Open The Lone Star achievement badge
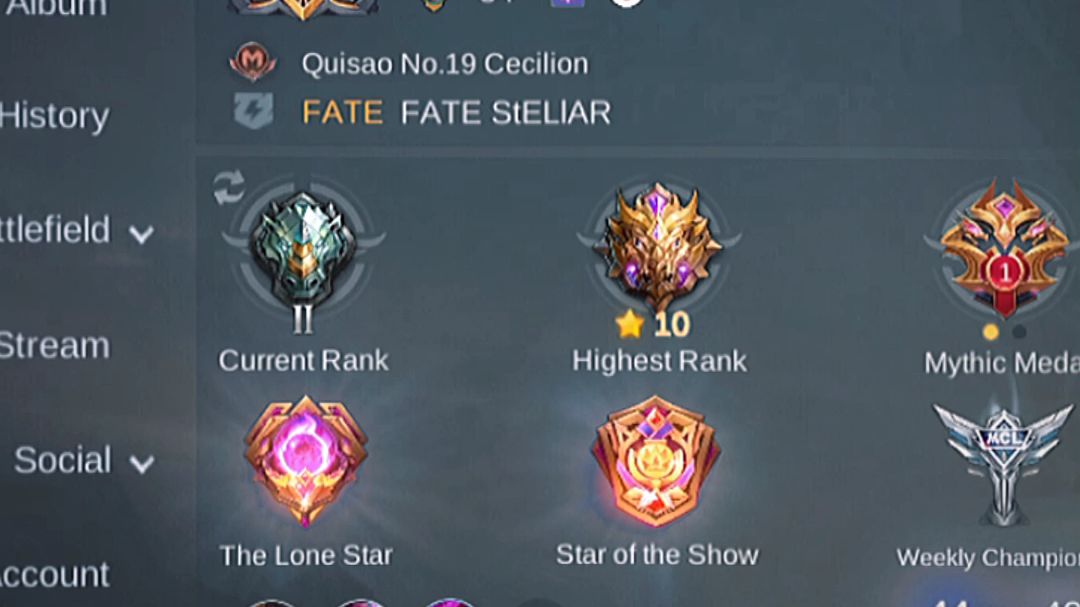This screenshot has width=1080, height=607. click(x=305, y=461)
